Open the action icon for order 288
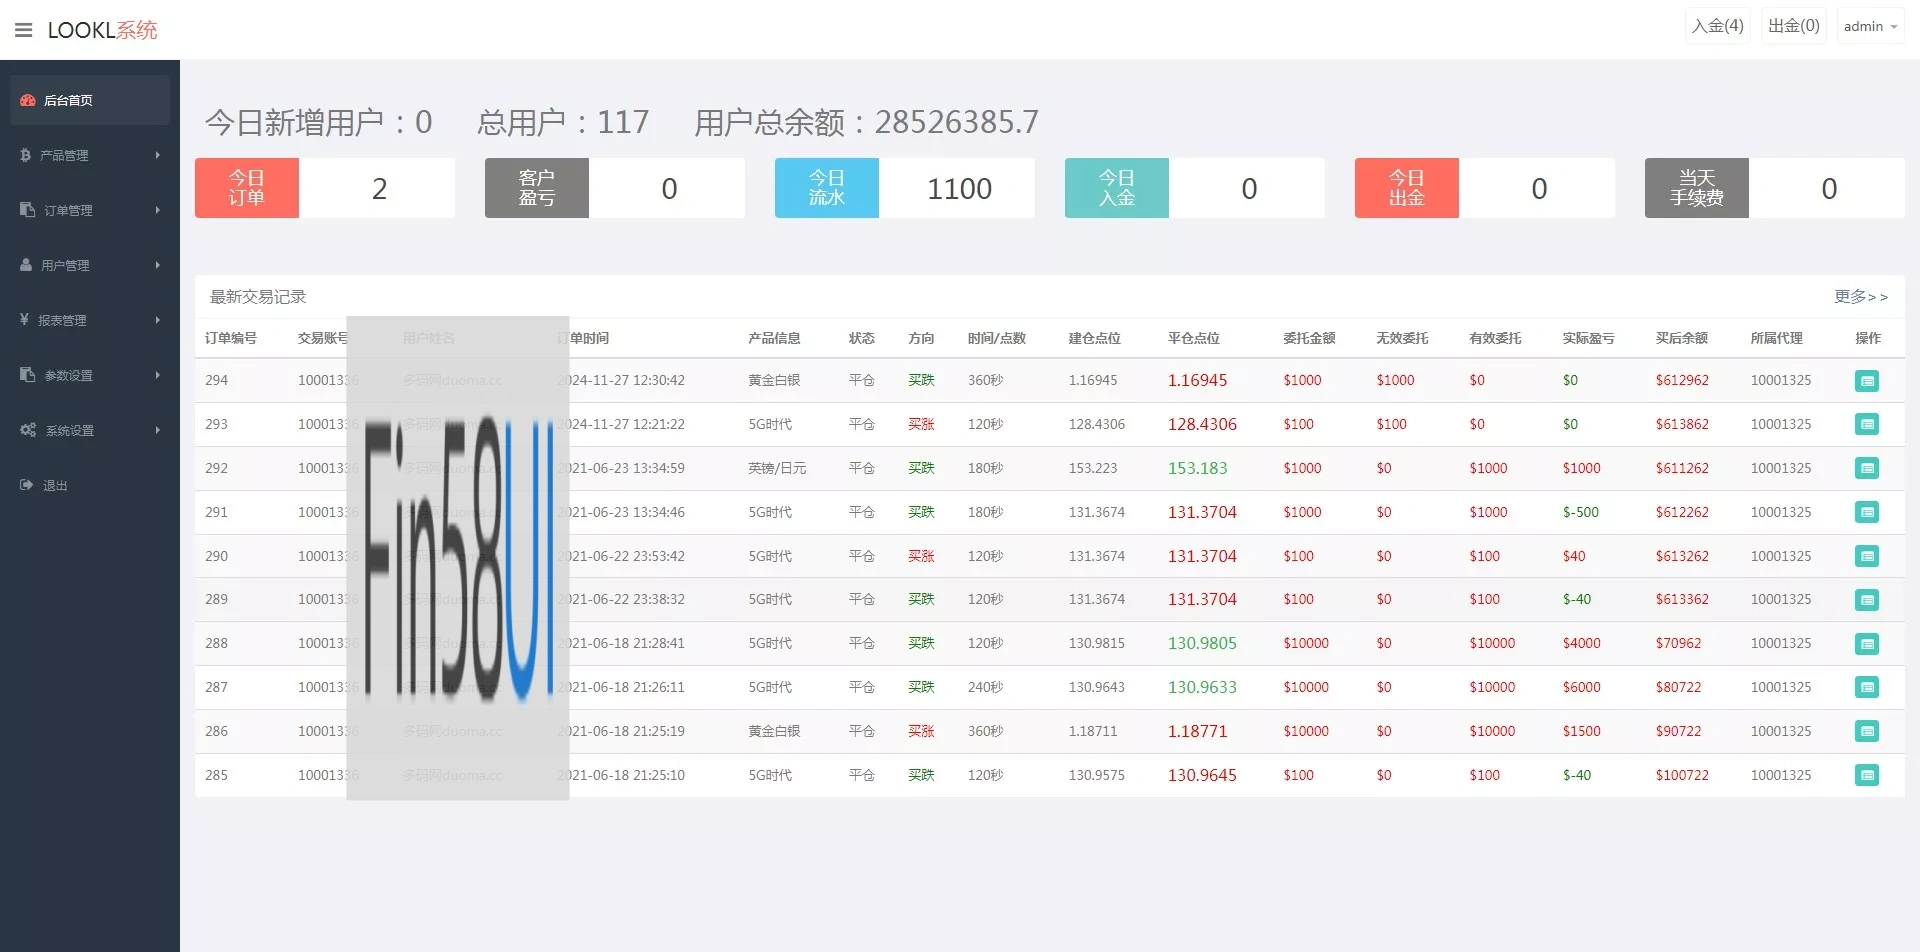The width and height of the screenshot is (1920, 952). pyautogui.click(x=1866, y=644)
